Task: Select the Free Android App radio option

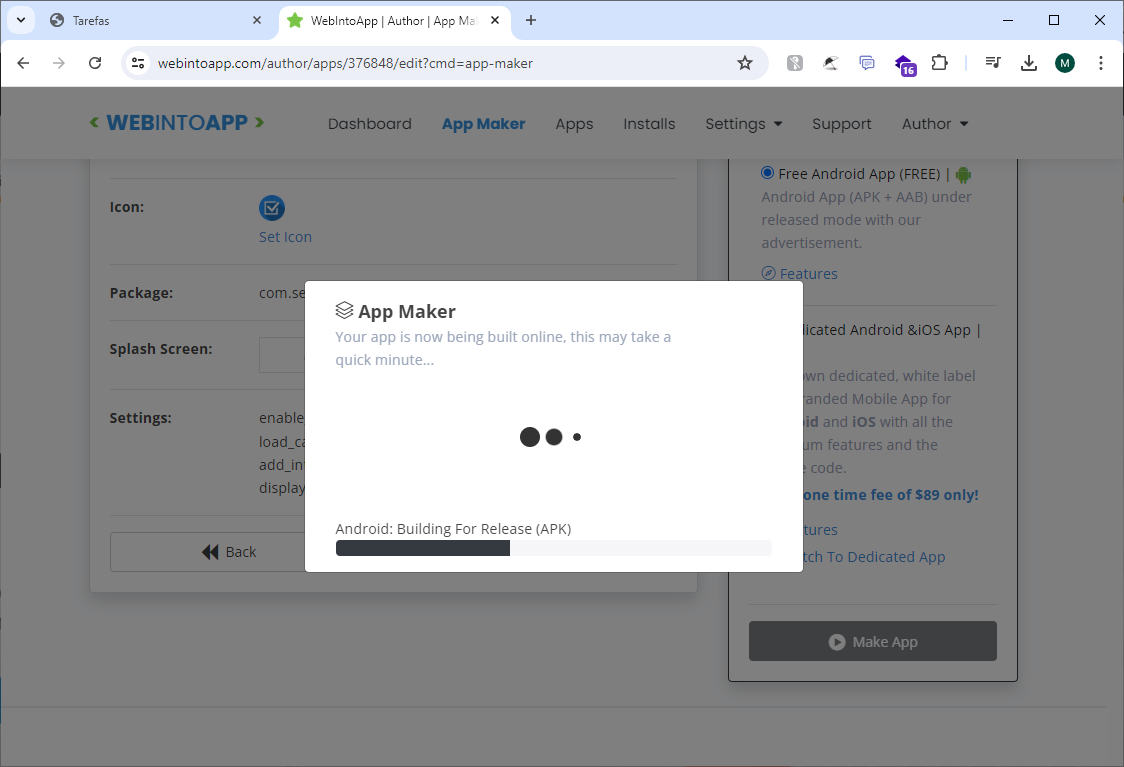Action: pyautogui.click(x=768, y=173)
